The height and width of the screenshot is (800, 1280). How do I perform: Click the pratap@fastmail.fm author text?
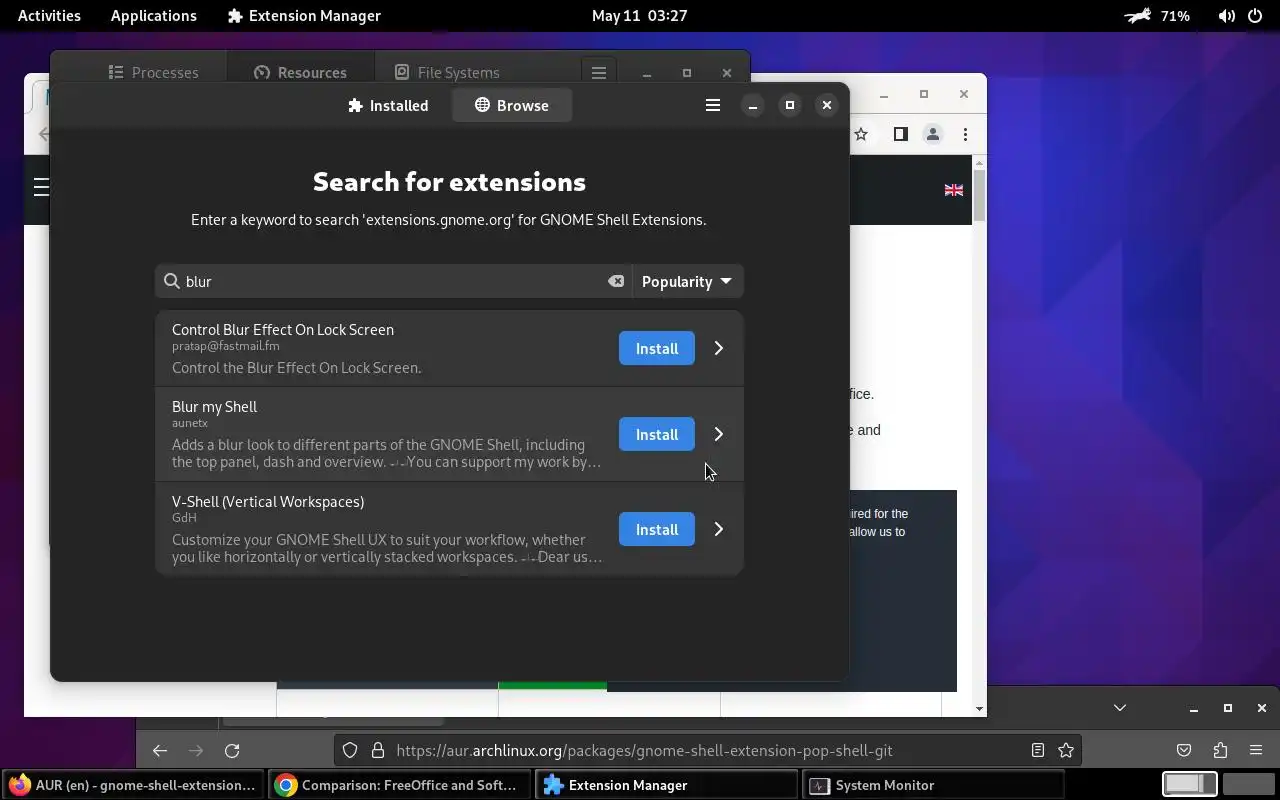point(226,346)
